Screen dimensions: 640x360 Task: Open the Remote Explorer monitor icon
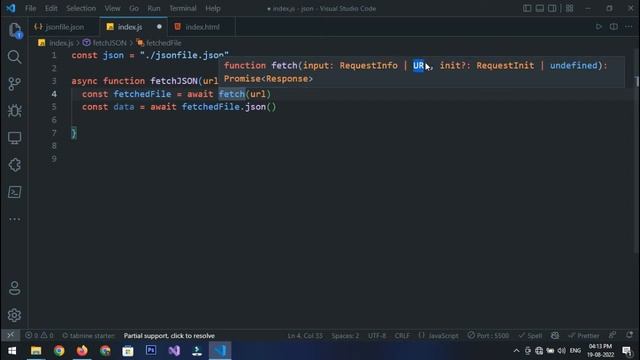[x=14, y=138]
